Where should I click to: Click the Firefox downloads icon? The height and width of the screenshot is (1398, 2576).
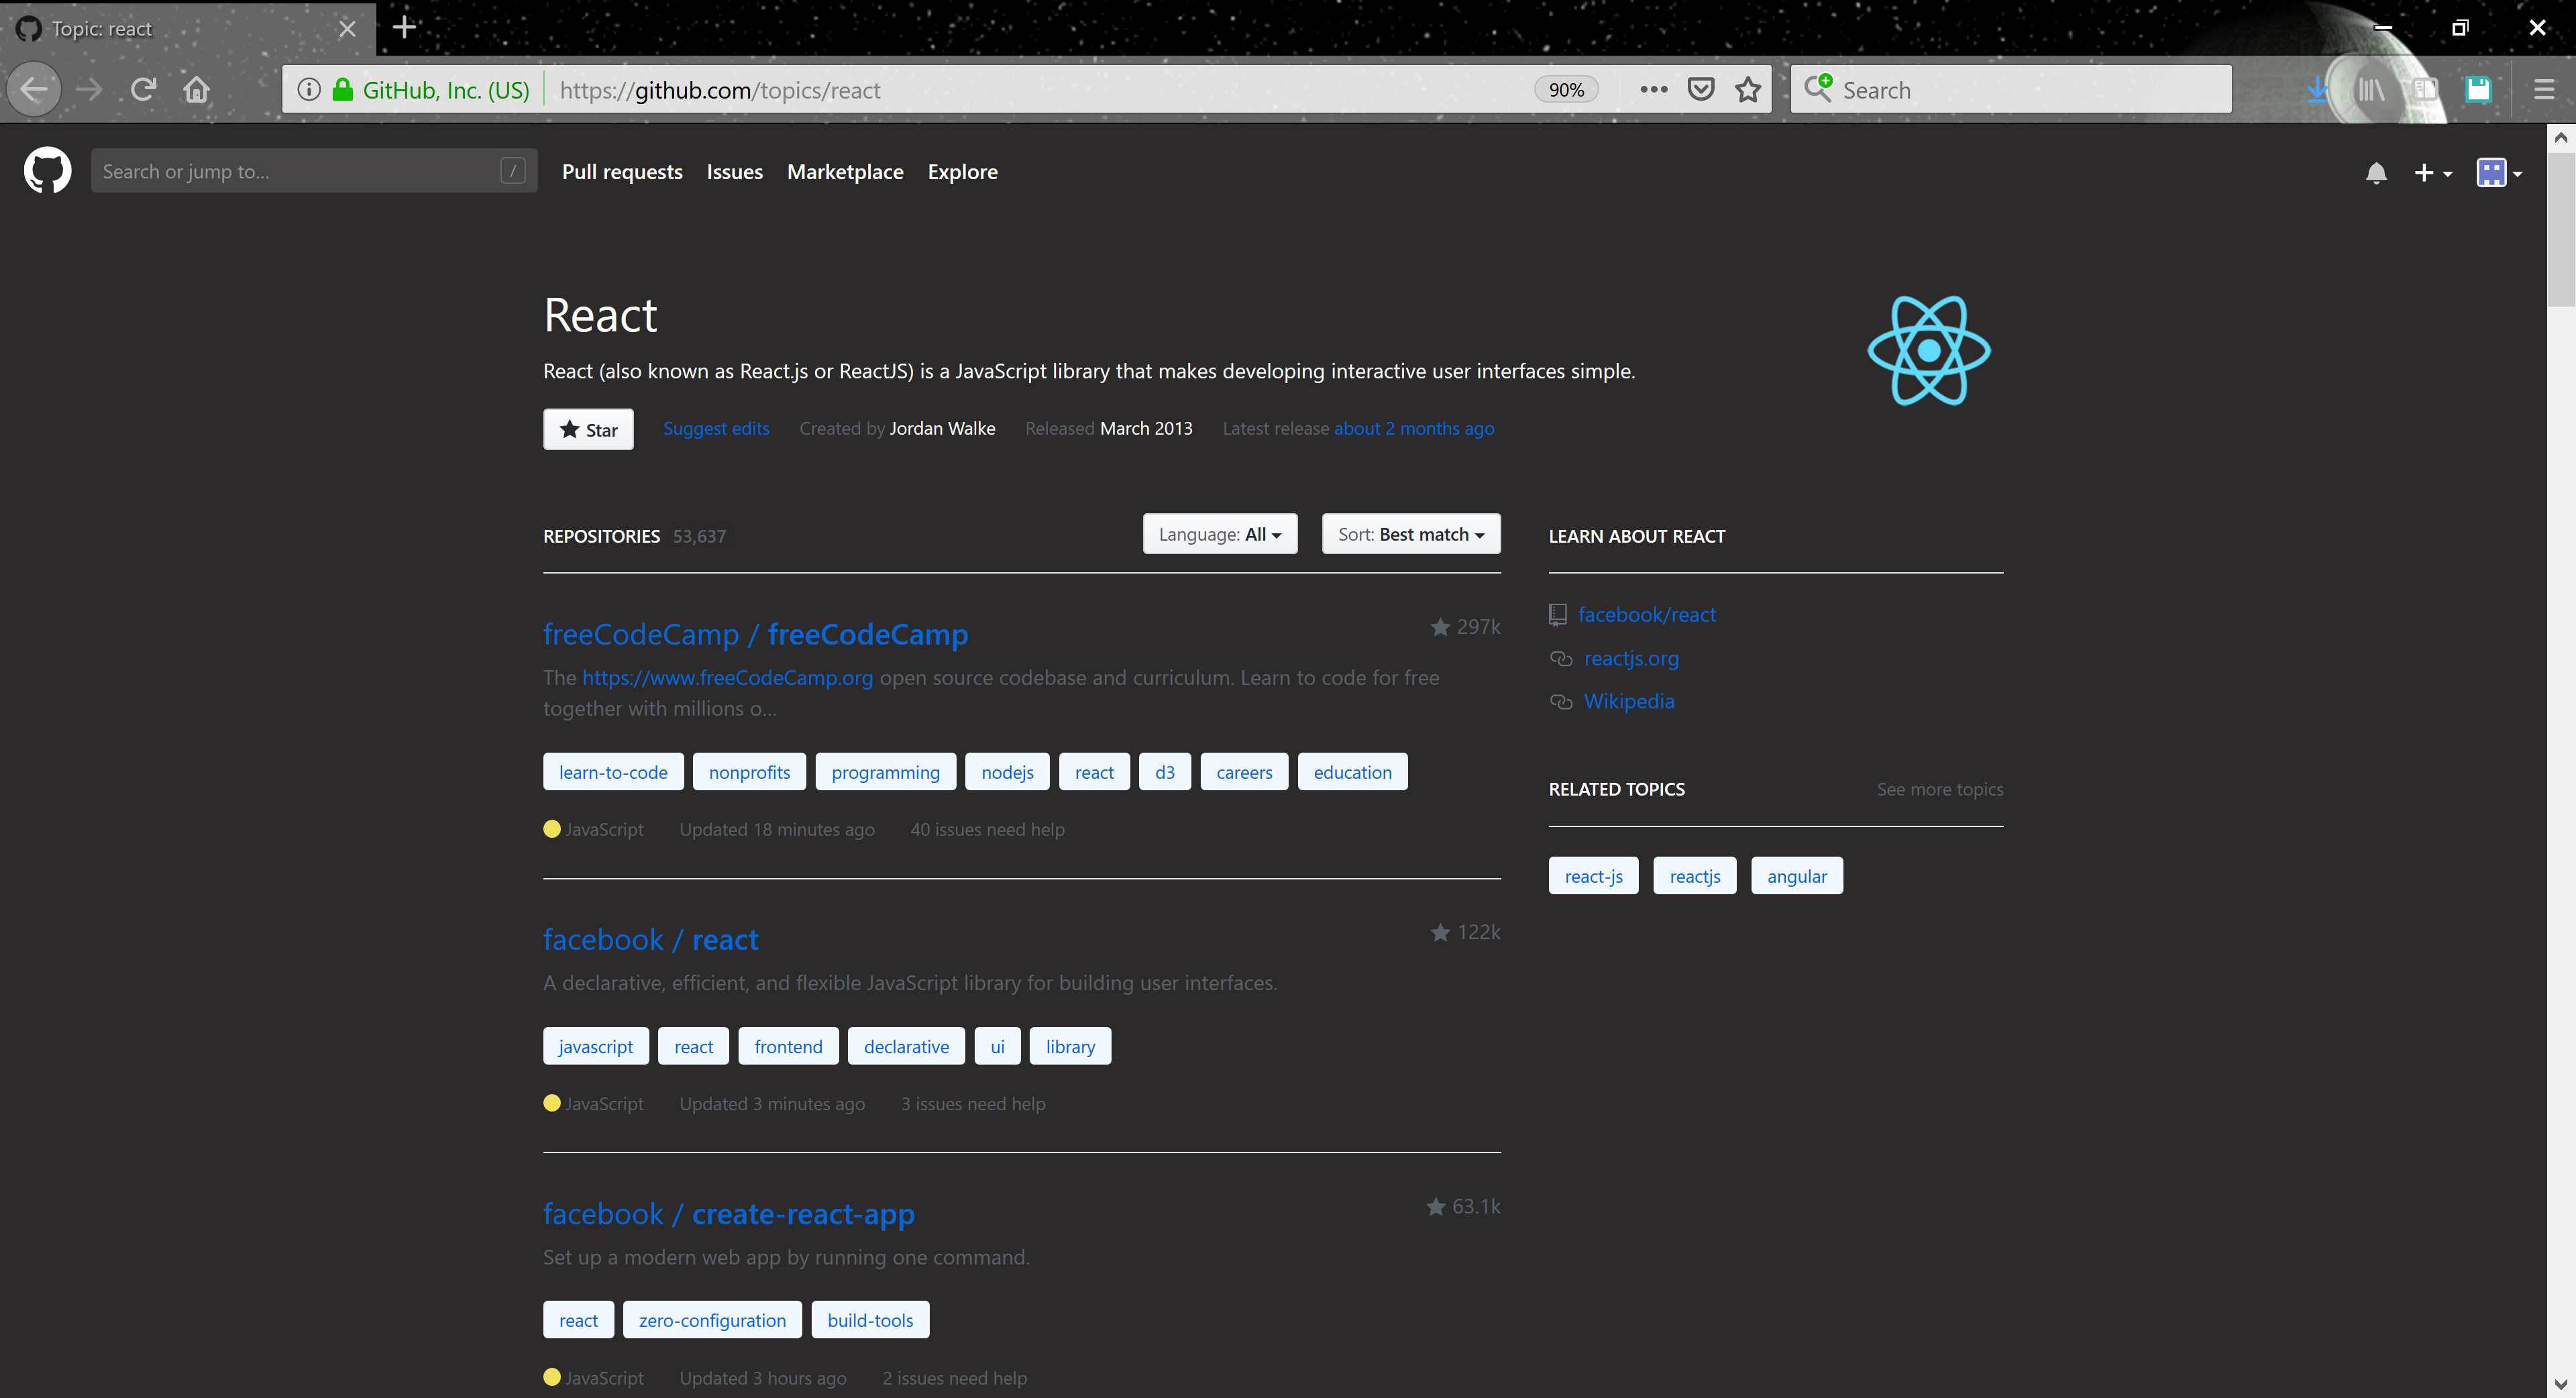coord(2318,89)
